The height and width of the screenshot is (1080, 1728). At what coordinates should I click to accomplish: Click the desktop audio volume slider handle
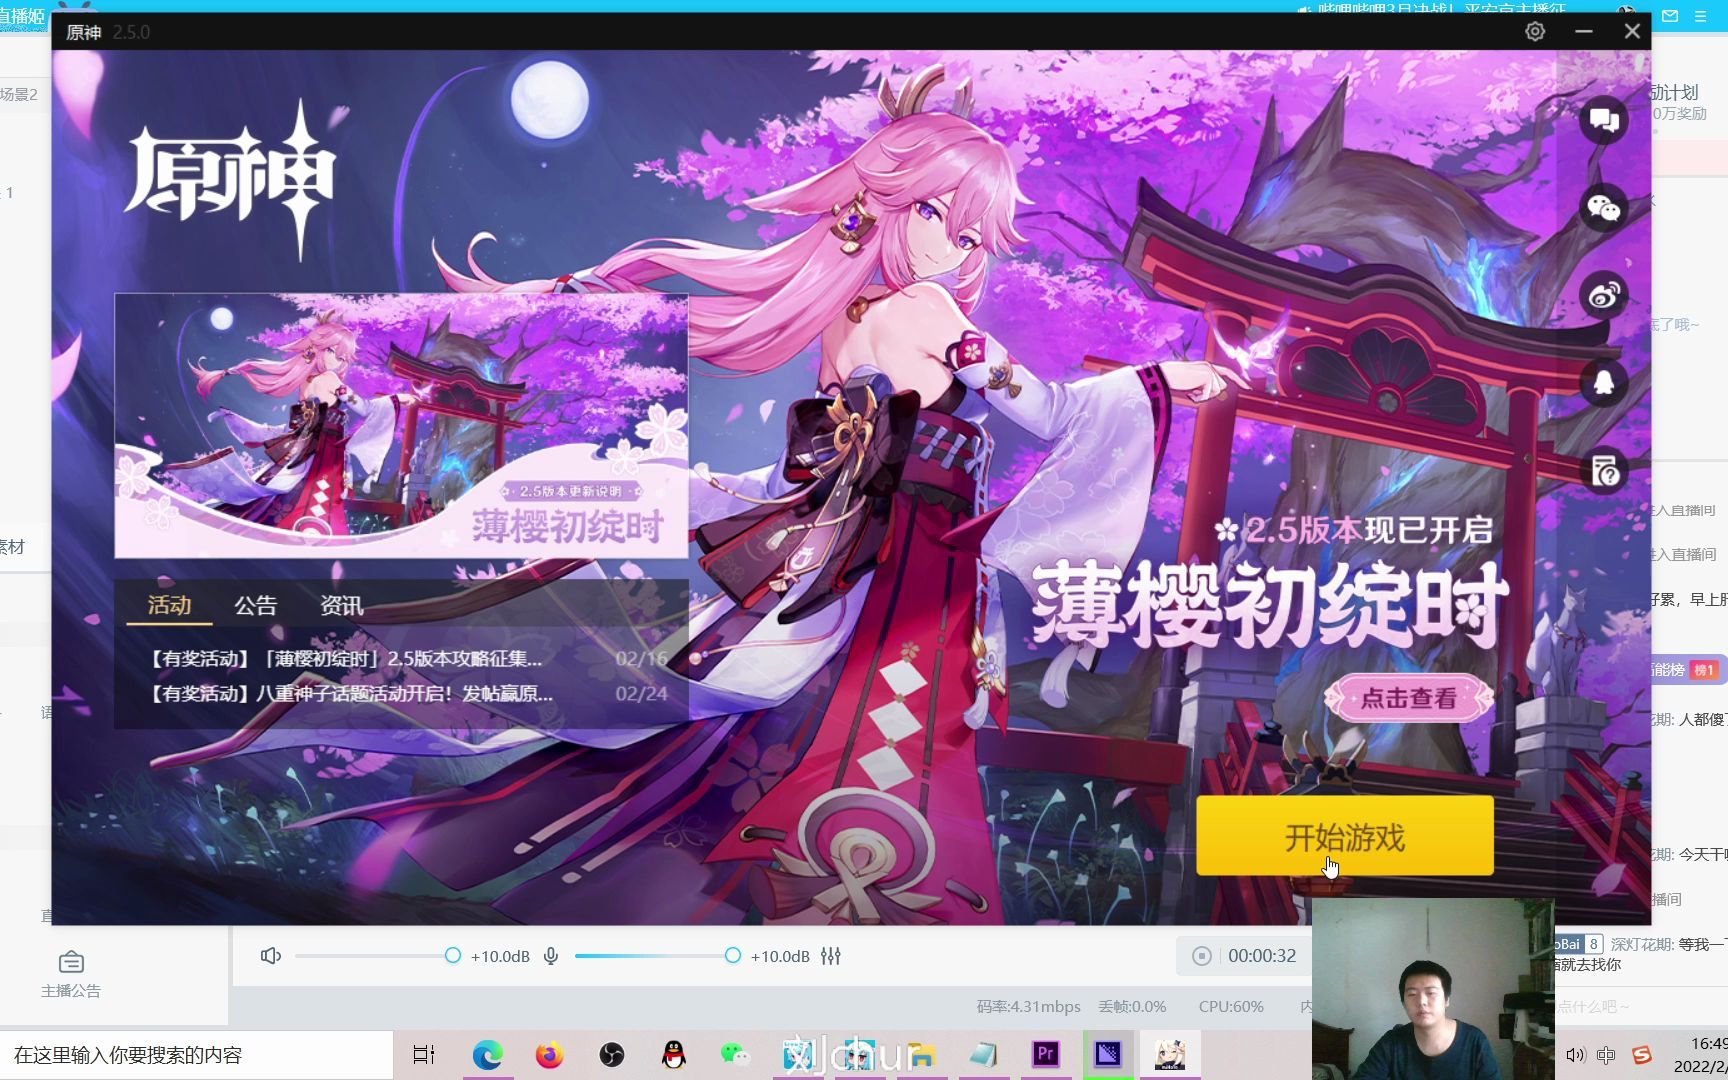(x=453, y=956)
